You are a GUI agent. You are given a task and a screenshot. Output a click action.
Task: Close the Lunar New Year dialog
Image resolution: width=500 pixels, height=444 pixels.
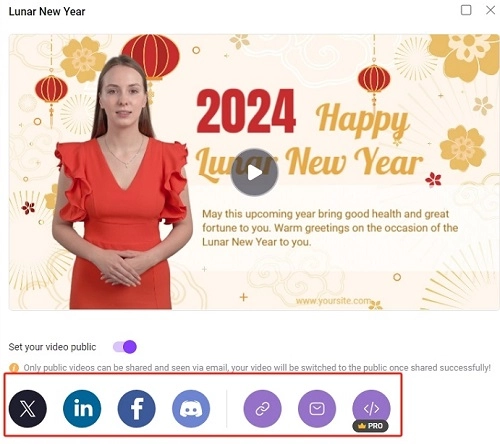coord(490,10)
